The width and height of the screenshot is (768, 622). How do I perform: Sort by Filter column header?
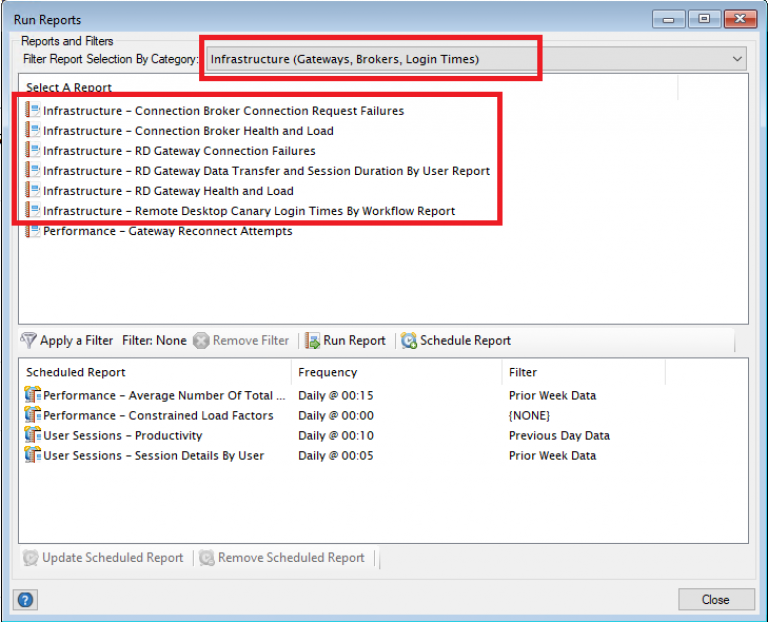pos(523,372)
